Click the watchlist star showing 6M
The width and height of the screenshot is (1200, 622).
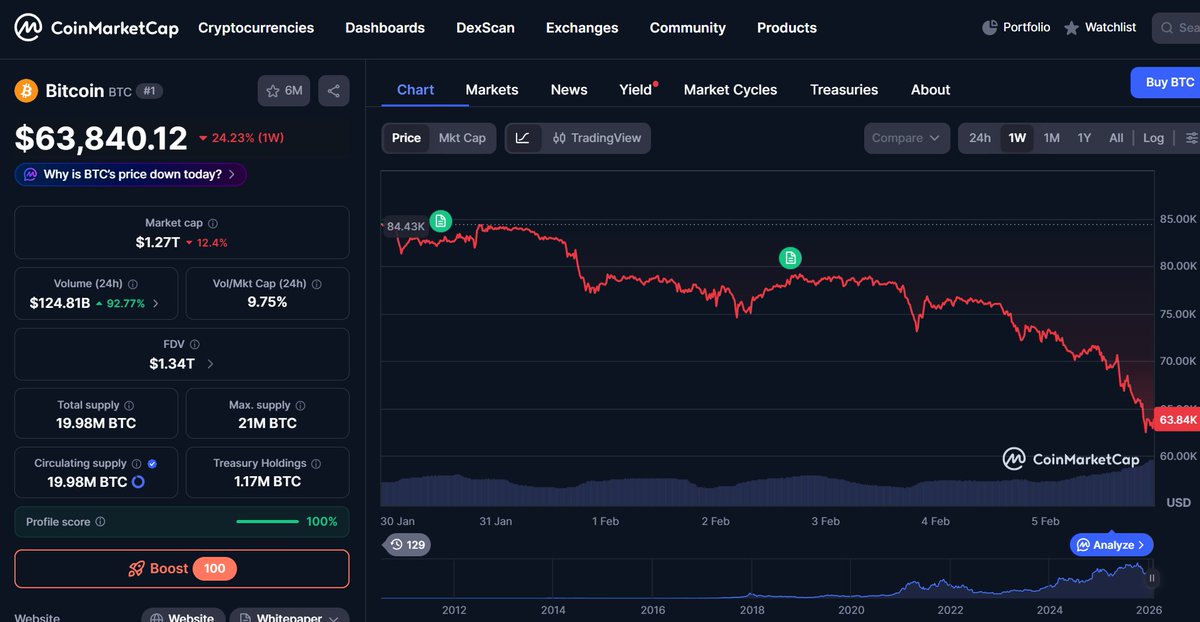[x=283, y=90]
